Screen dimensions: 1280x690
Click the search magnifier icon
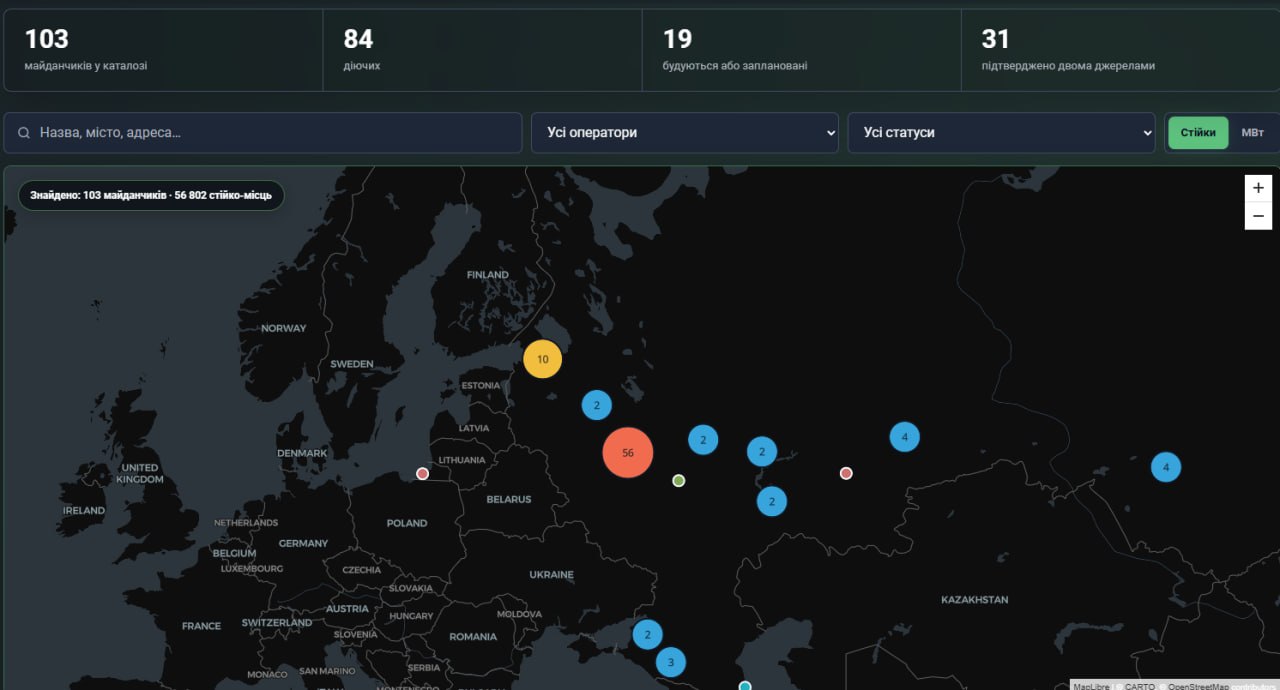point(24,132)
